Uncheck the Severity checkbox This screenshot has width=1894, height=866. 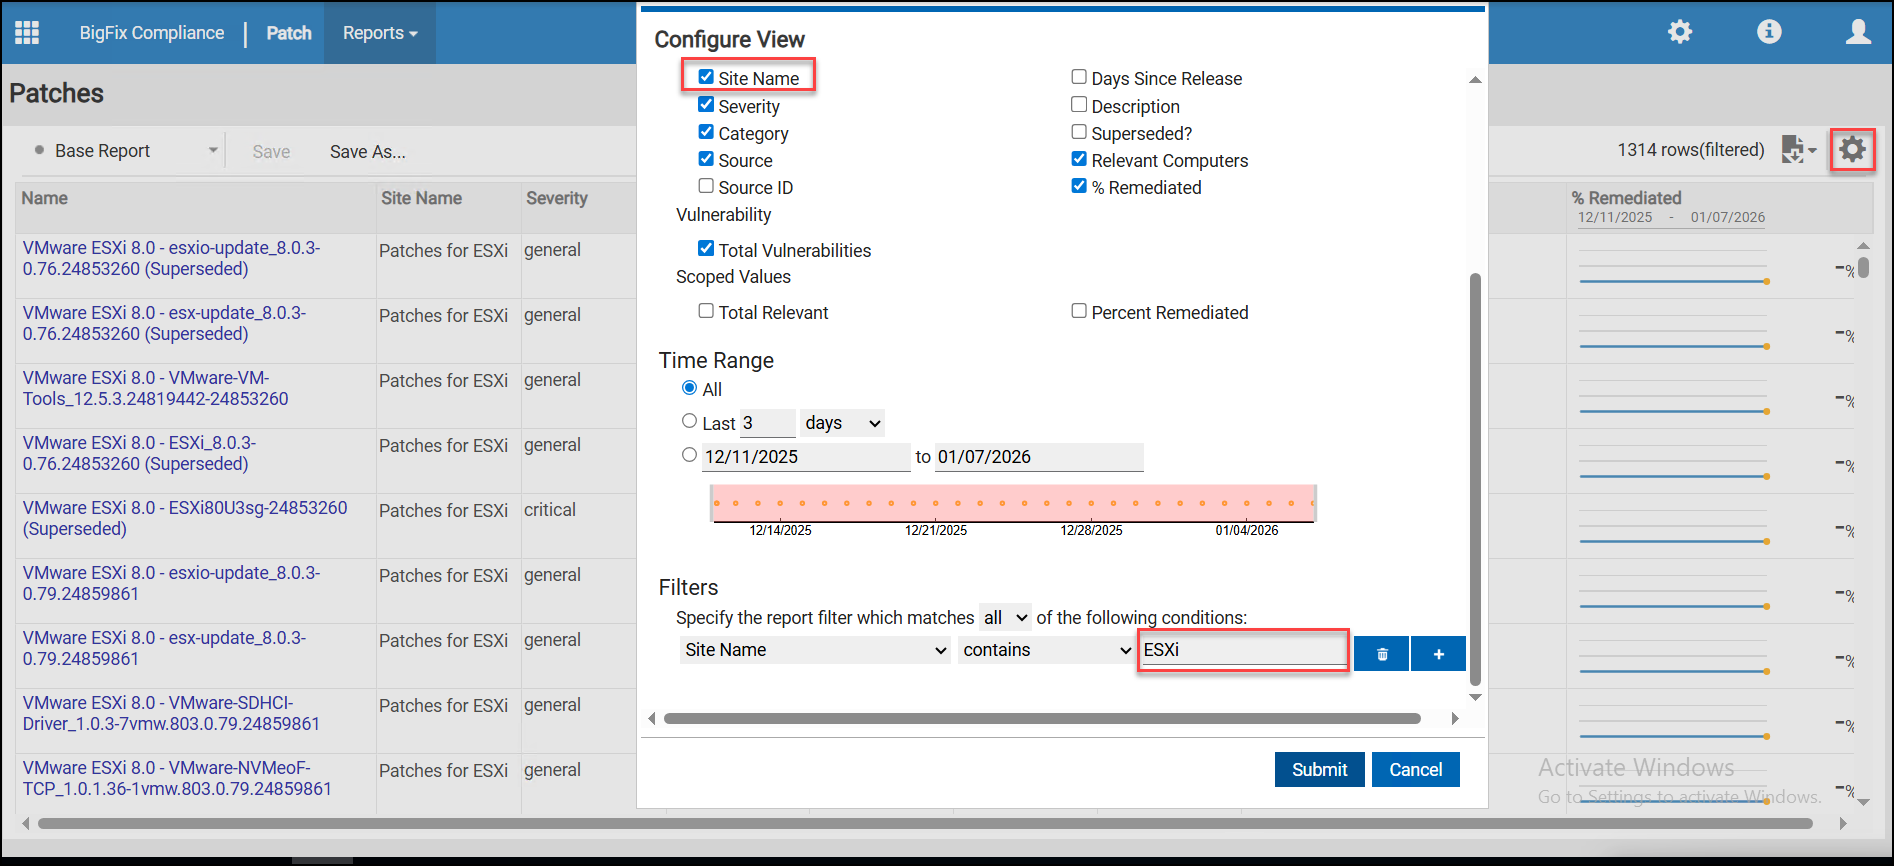706,104
